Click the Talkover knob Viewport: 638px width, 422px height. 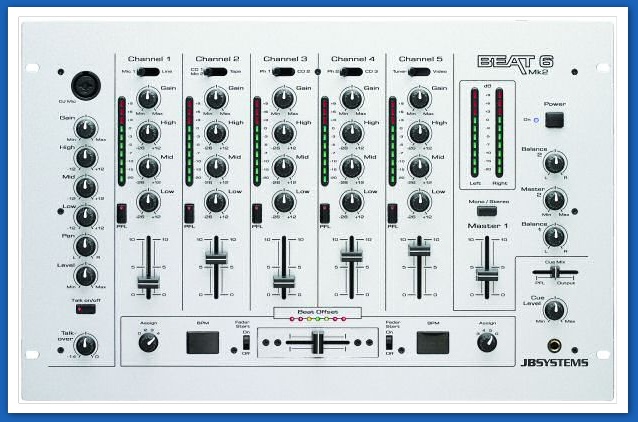[x=86, y=345]
